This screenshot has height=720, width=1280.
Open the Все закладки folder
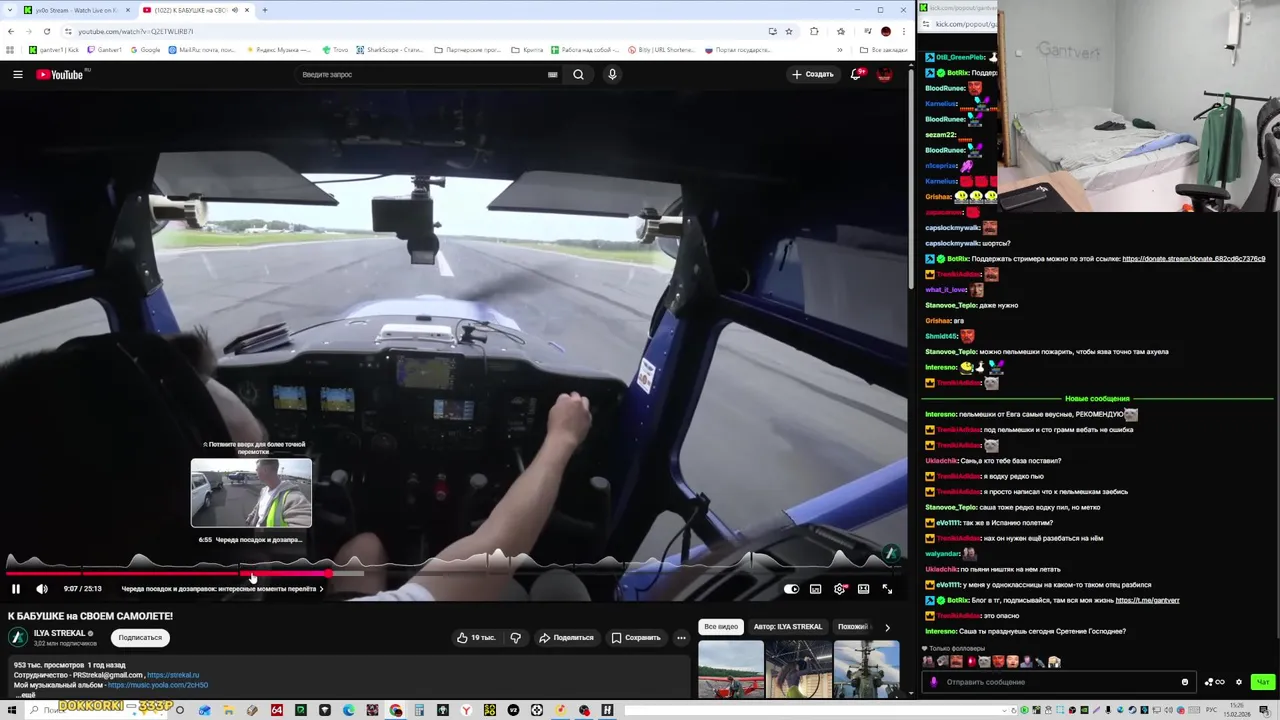(x=885, y=49)
